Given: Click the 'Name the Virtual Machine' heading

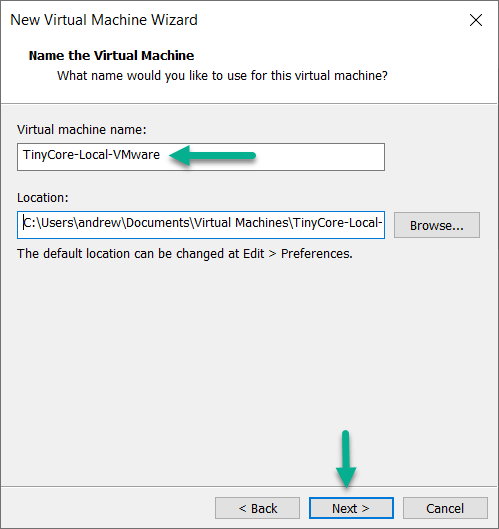Looking at the screenshot, I should point(111,56).
